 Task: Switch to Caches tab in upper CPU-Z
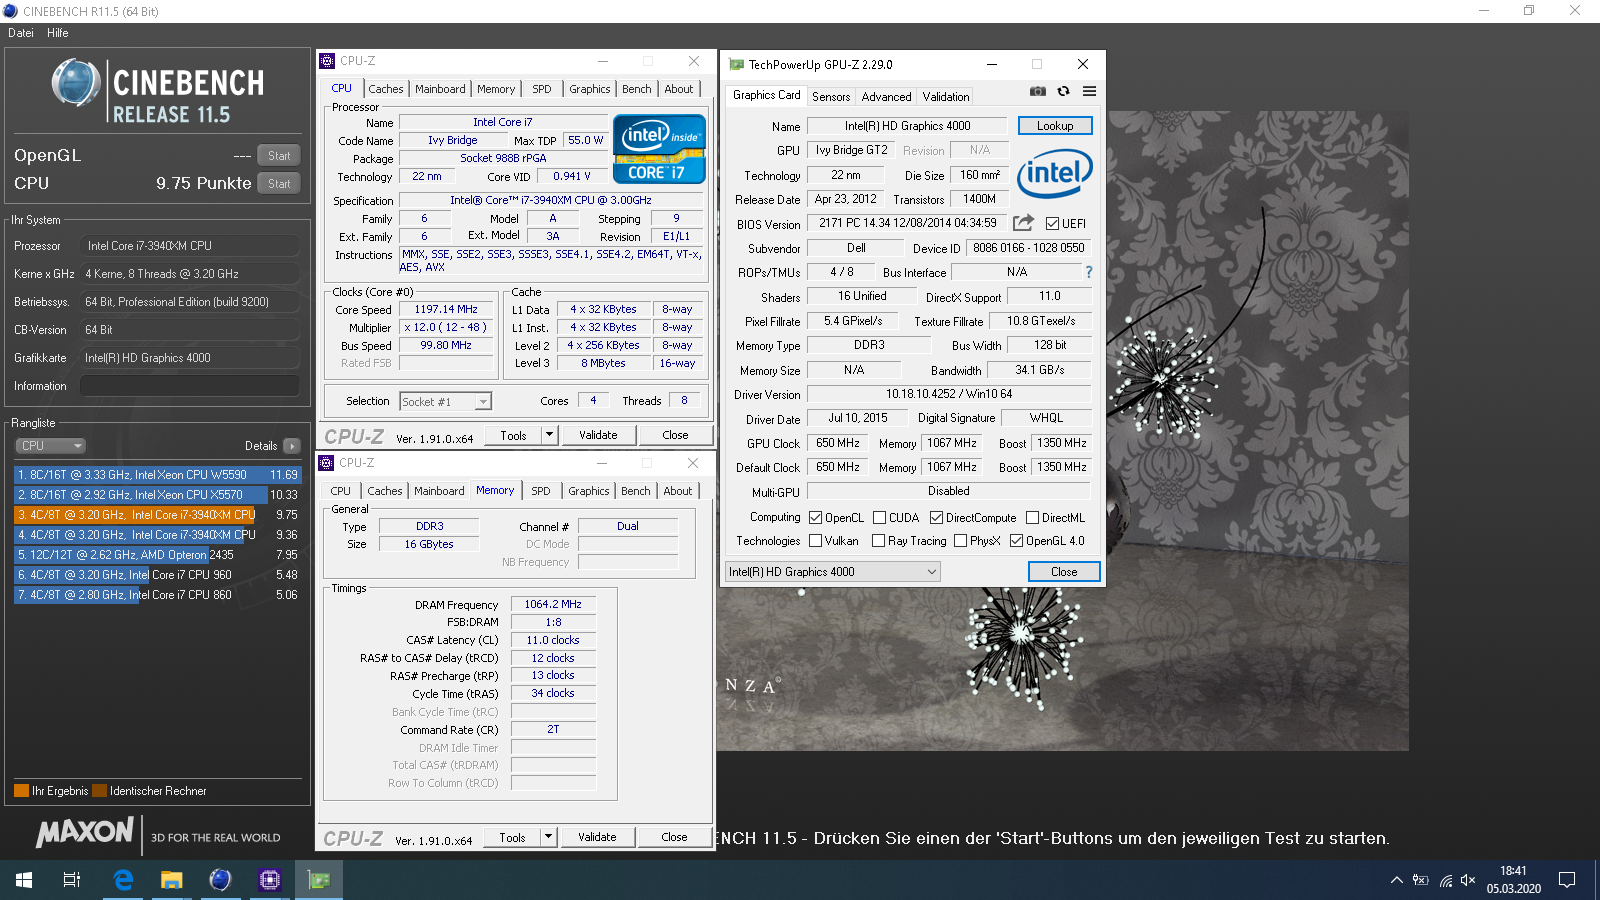point(386,89)
